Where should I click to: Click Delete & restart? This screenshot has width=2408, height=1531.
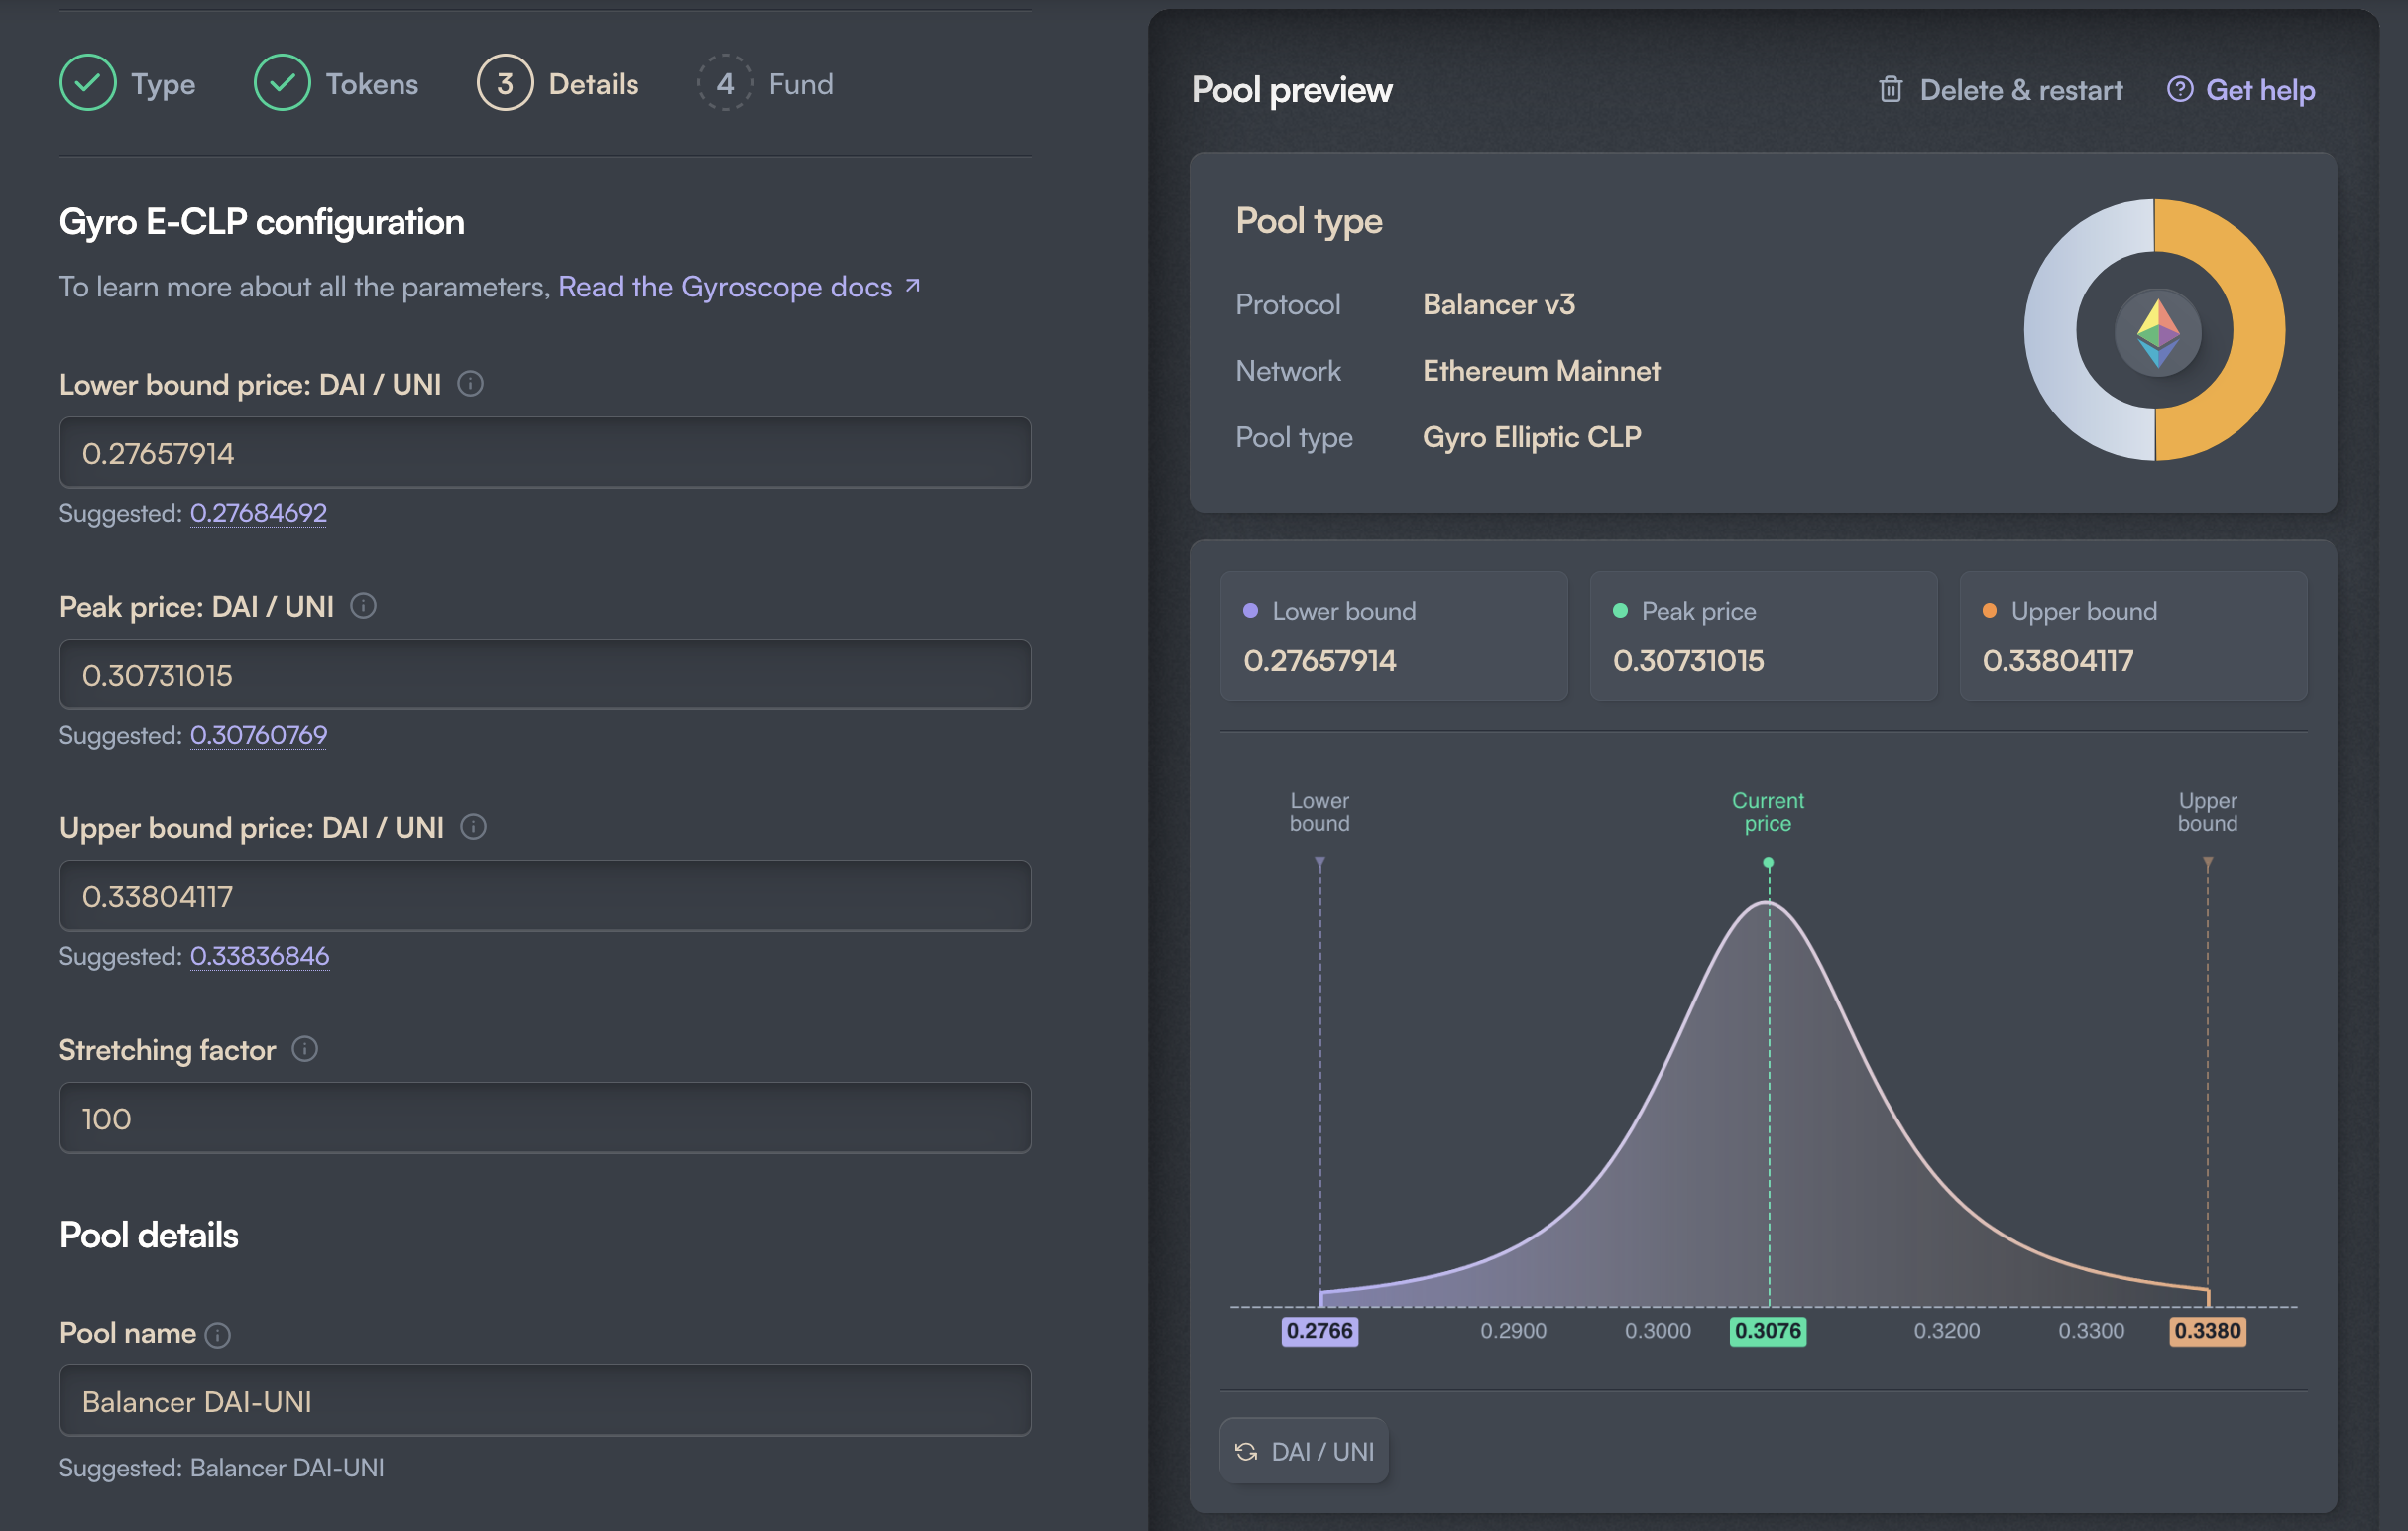(x=2000, y=90)
